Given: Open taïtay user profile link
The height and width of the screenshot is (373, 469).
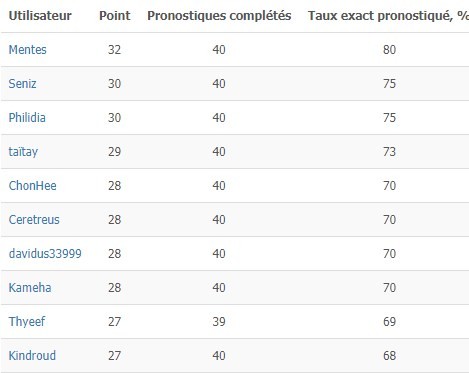Looking at the screenshot, I should tap(23, 152).
